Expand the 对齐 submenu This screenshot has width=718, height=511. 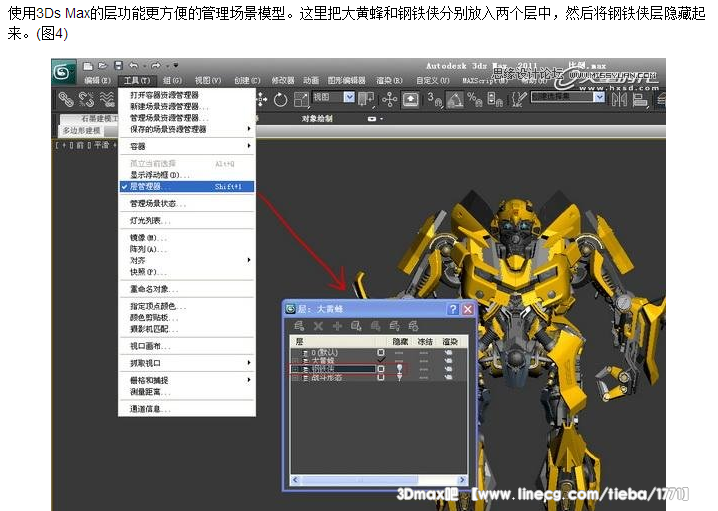point(187,260)
